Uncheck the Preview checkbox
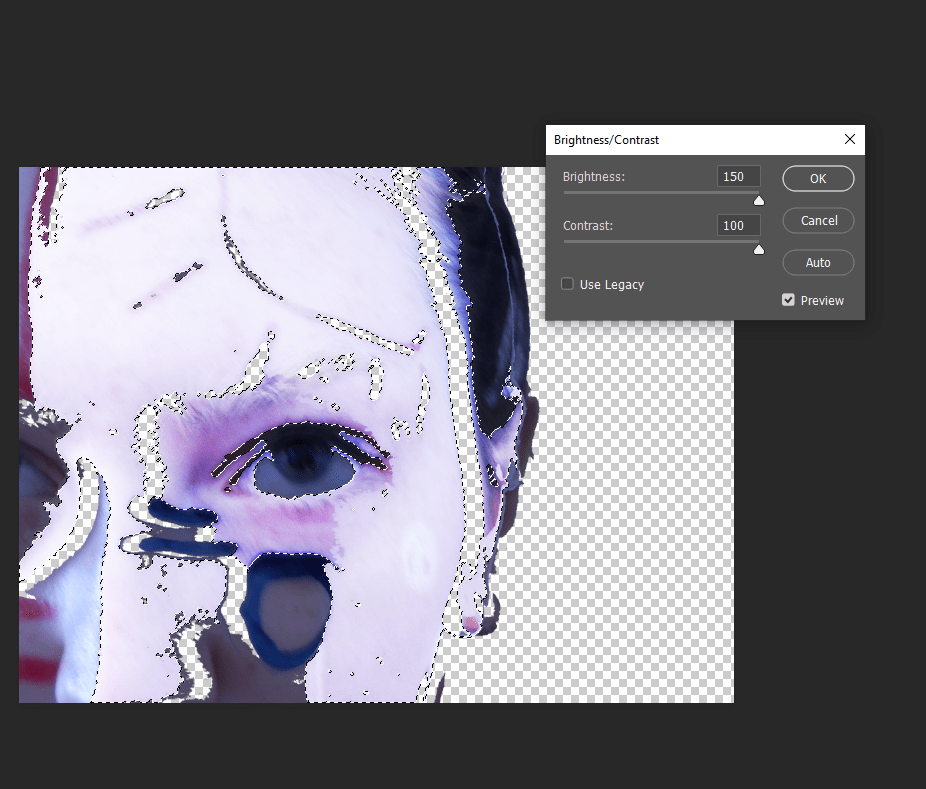The width and height of the screenshot is (926, 789). pyautogui.click(x=788, y=300)
